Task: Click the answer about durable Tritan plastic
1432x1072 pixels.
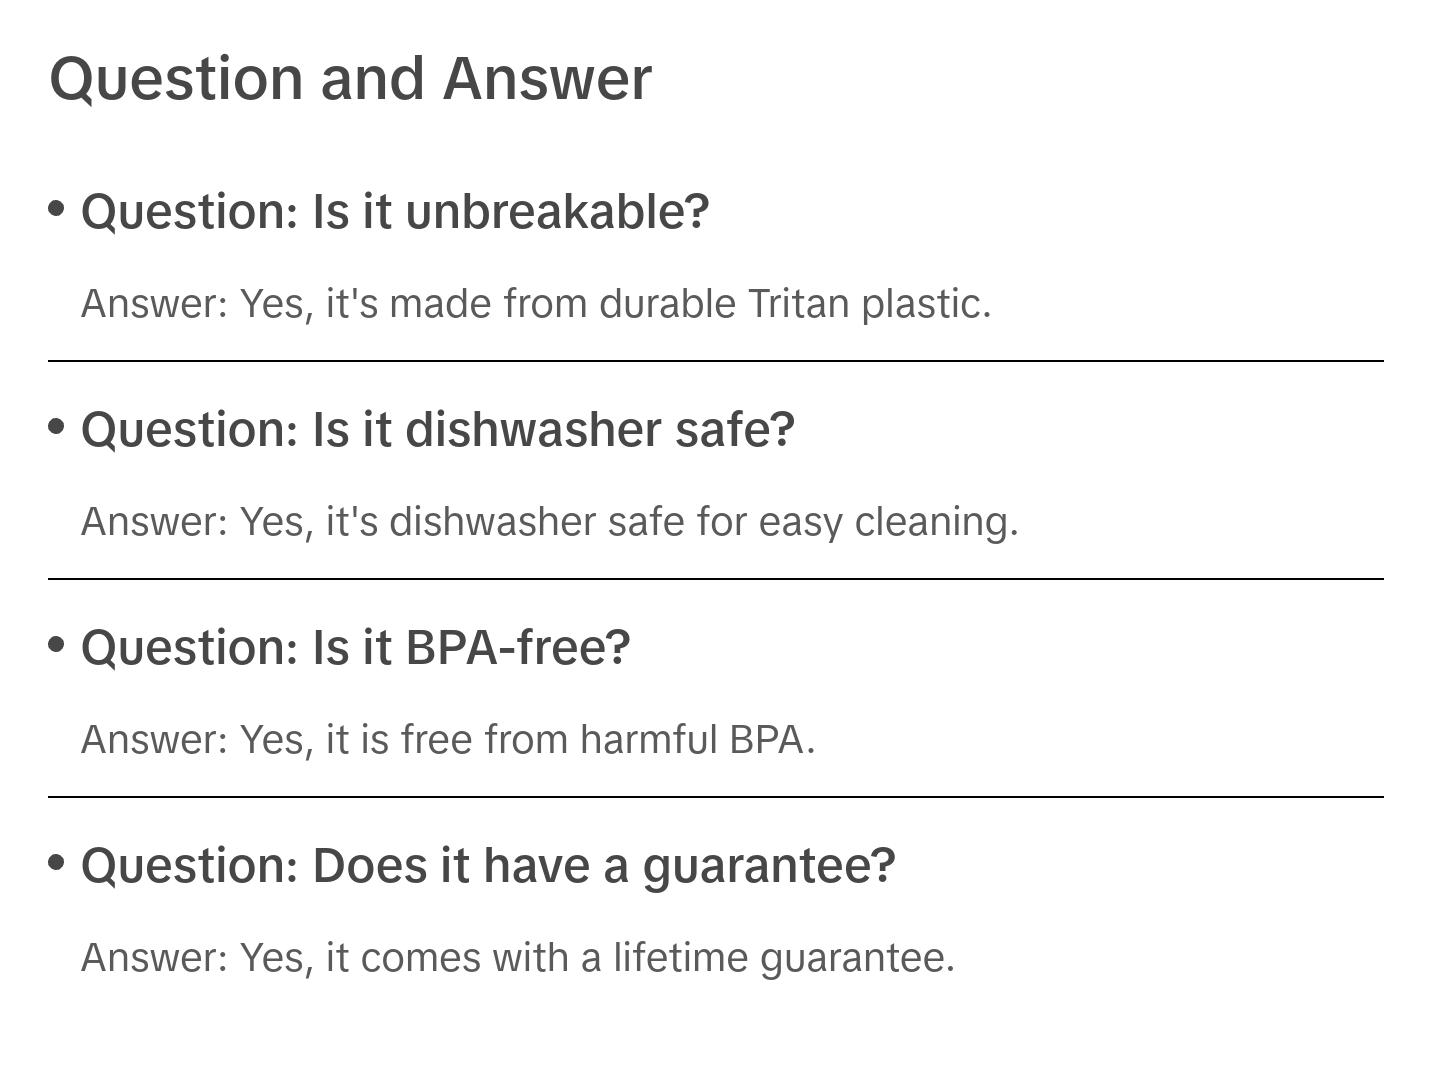Action: tap(536, 304)
